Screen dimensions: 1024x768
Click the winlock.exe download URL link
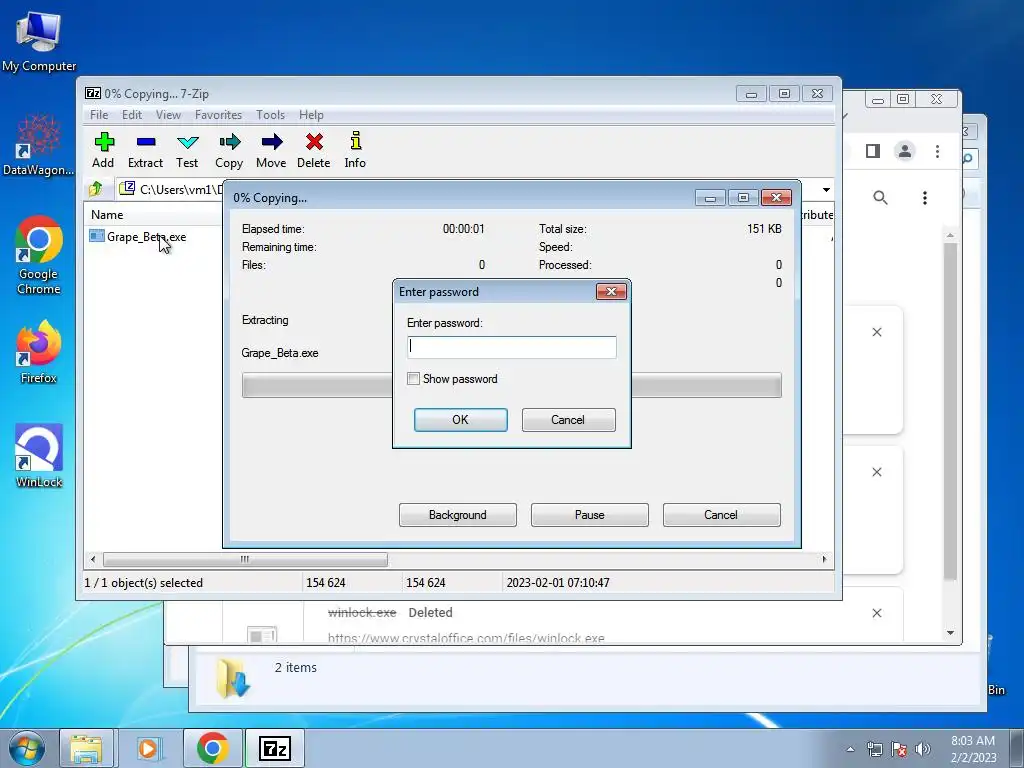click(466, 638)
